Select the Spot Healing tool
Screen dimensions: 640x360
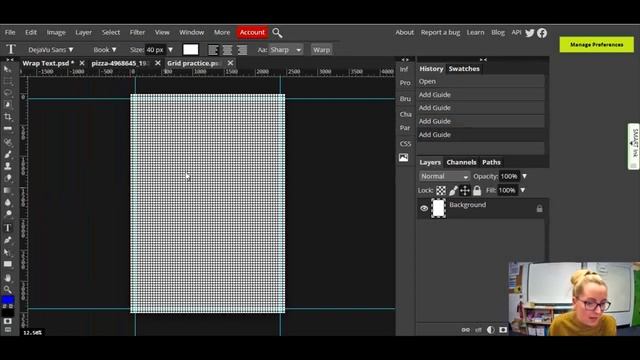click(x=7, y=142)
